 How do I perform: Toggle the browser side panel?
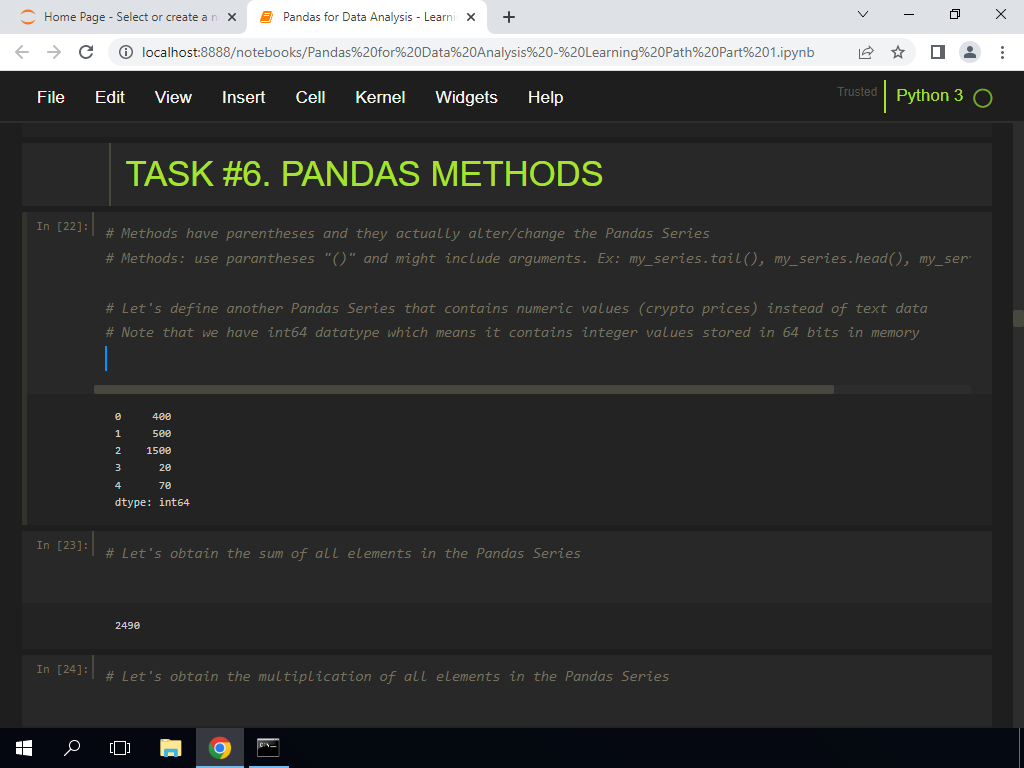[938, 52]
